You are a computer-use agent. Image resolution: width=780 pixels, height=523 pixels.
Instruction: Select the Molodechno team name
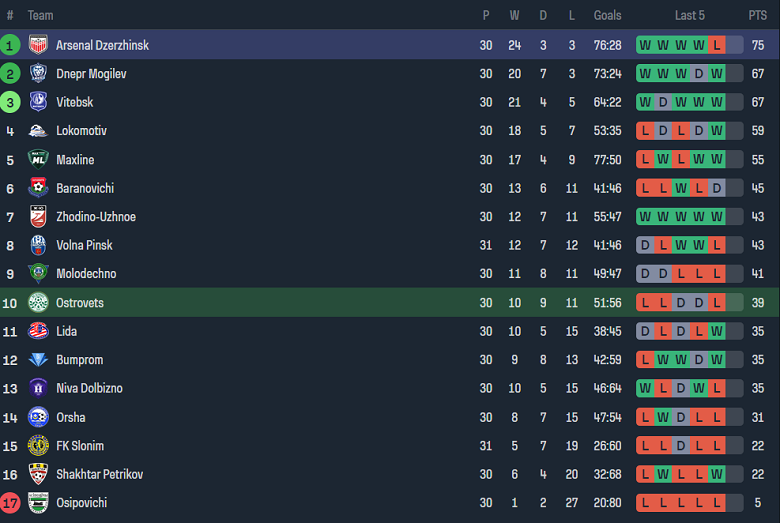click(x=86, y=274)
